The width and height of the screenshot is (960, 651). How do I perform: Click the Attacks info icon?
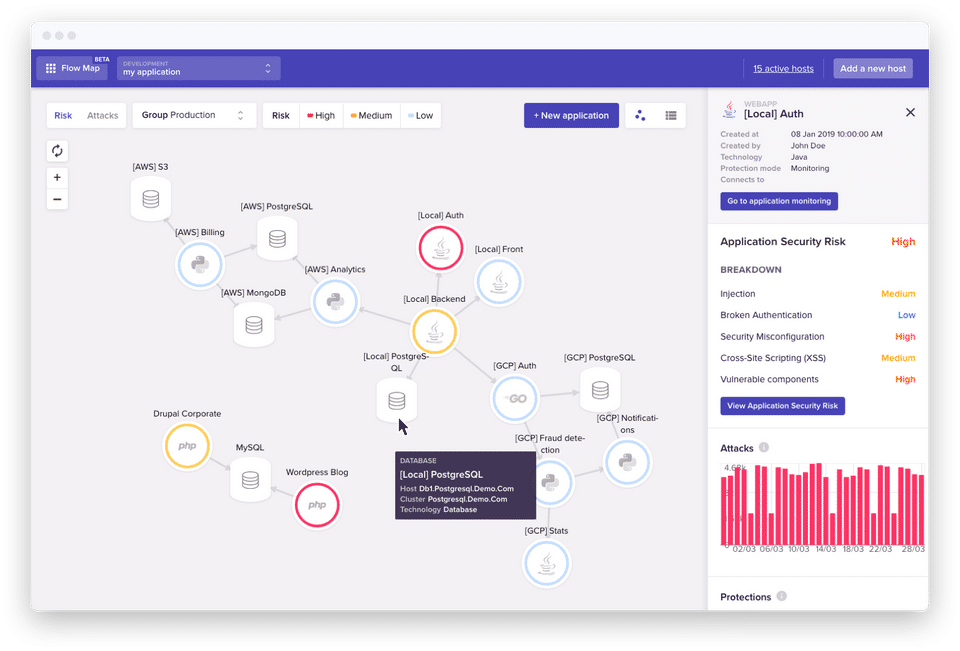764,448
